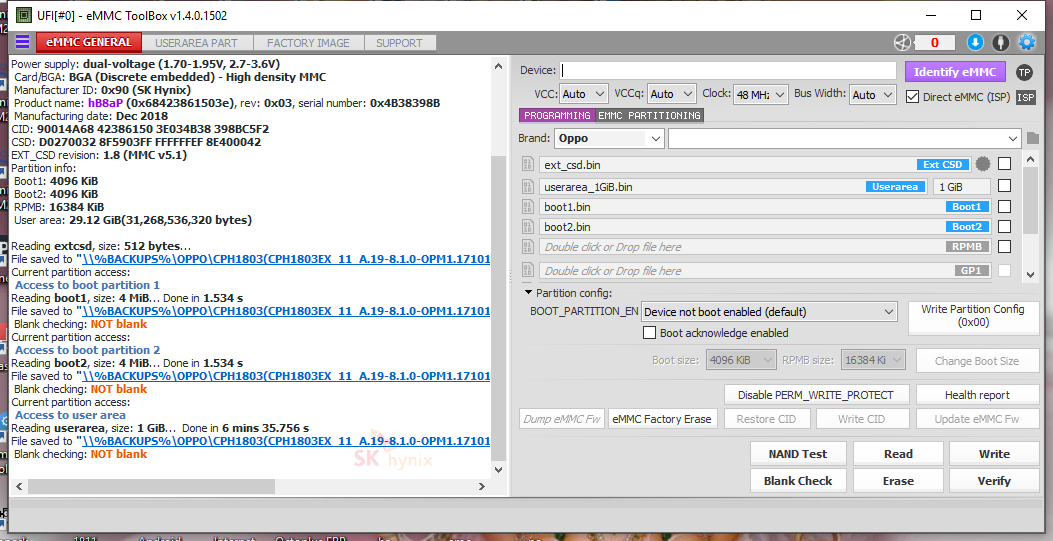Image resolution: width=1053 pixels, height=541 pixels.
Task: Click the folder icon next to firmware dropdown
Action: 1033,138
